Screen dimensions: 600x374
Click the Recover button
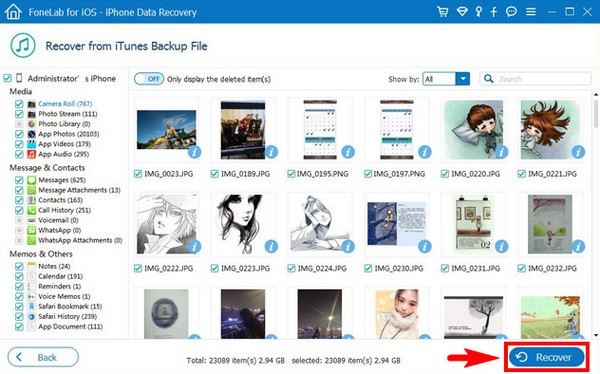click(547, 357)
